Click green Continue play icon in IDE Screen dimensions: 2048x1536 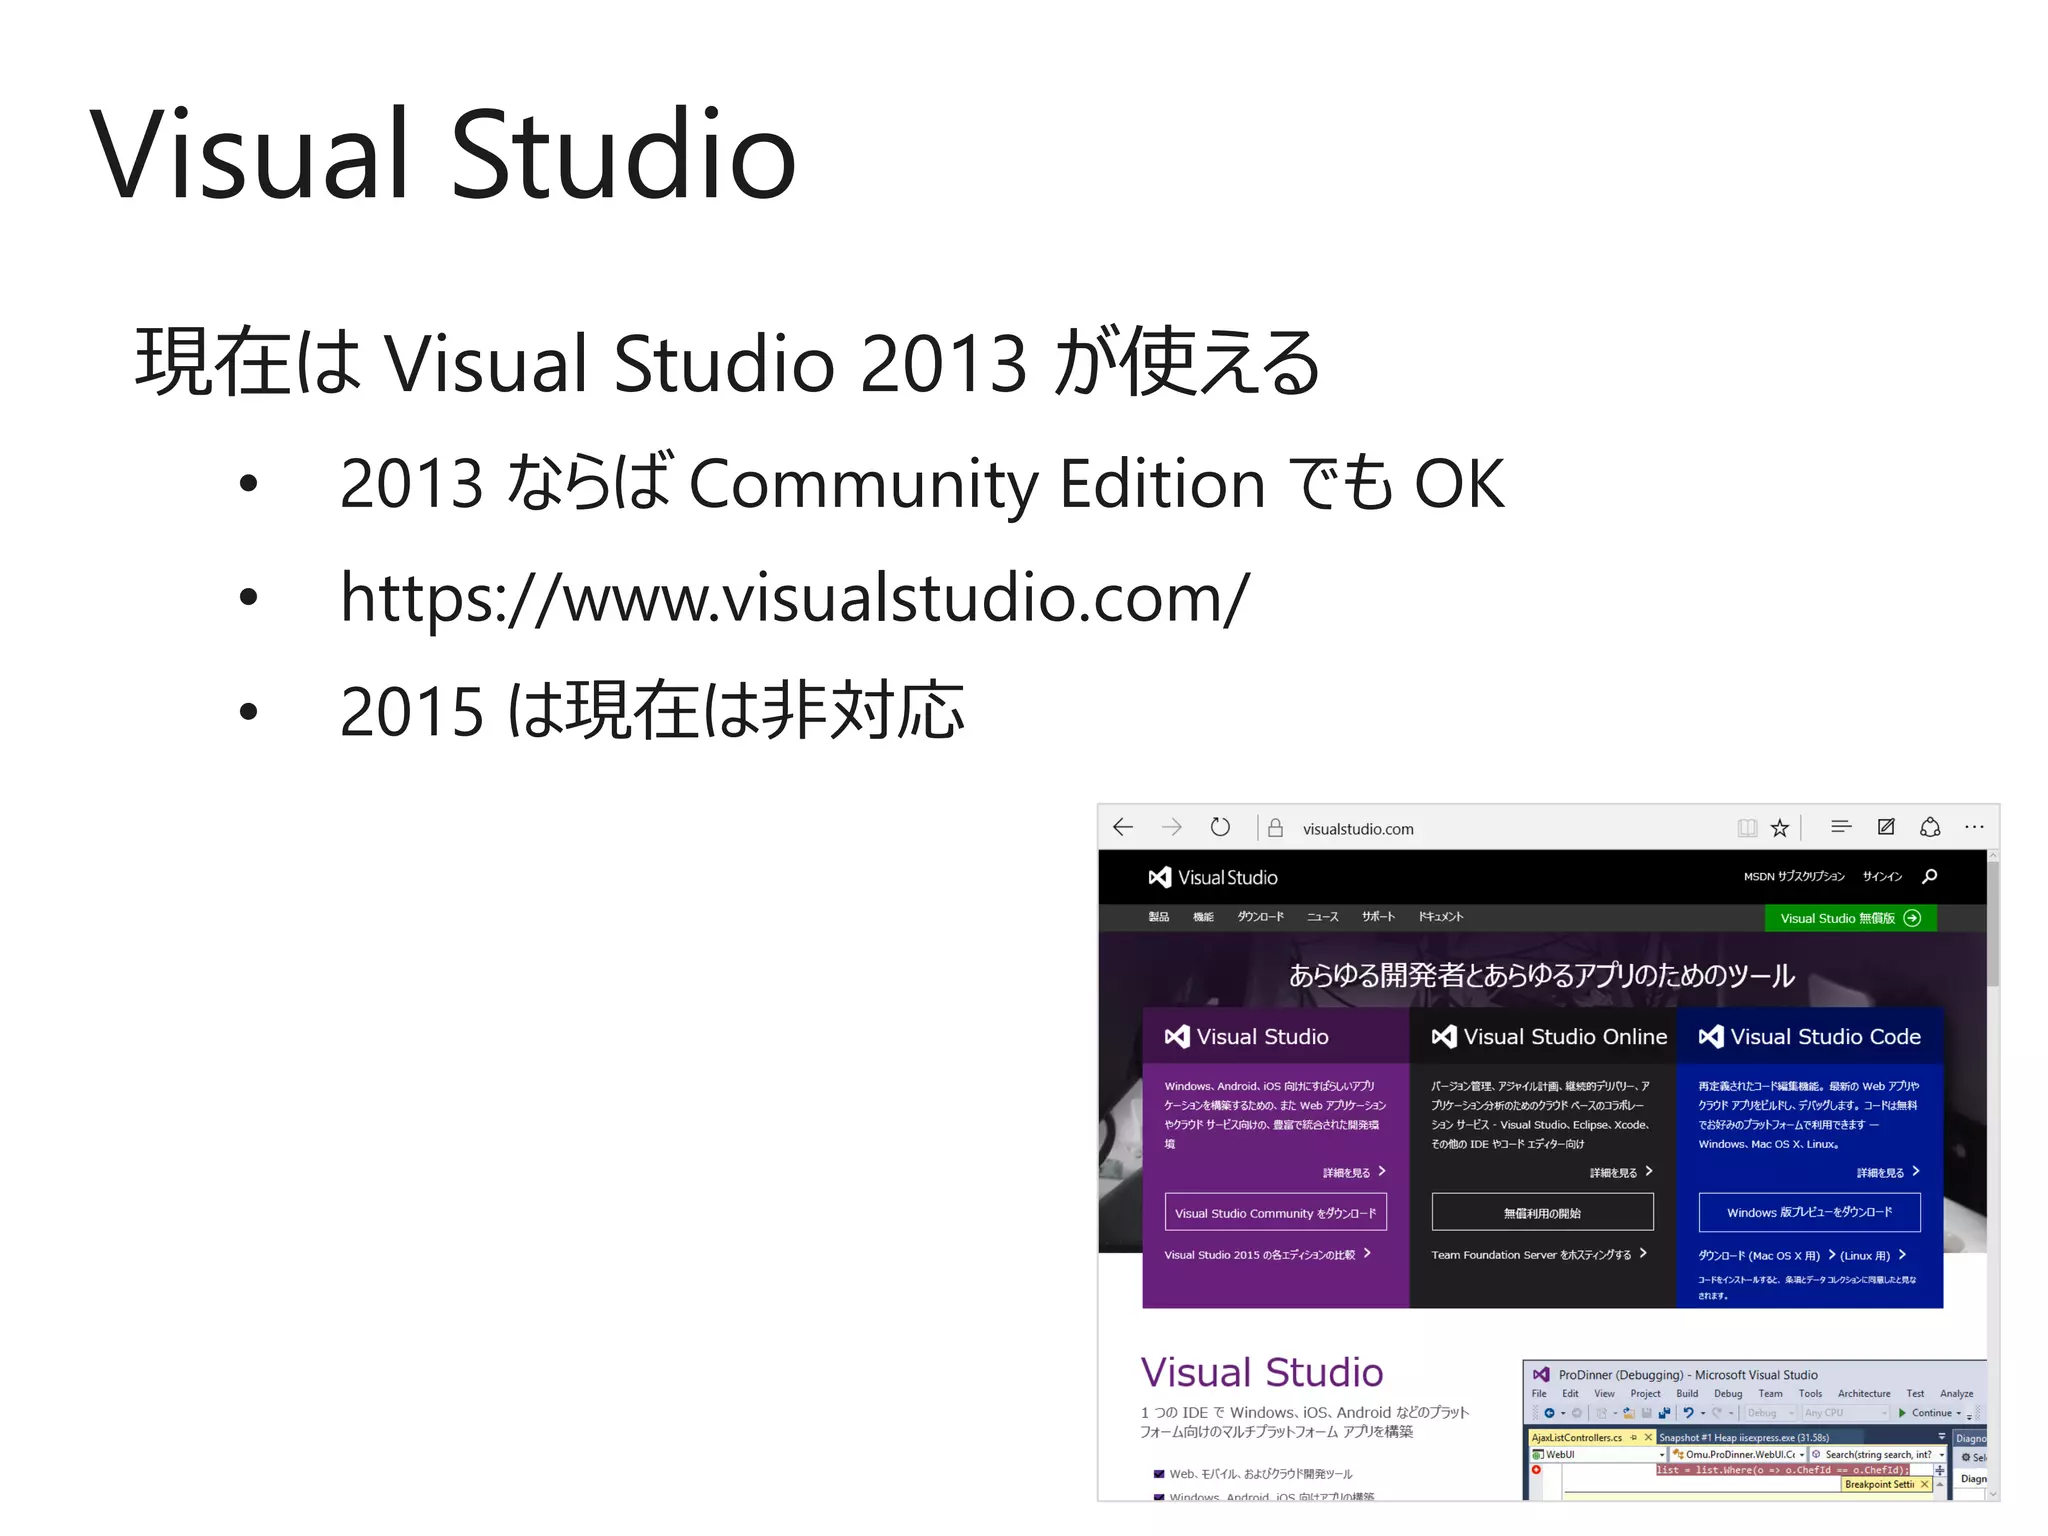click(x=1902, y=1413)
